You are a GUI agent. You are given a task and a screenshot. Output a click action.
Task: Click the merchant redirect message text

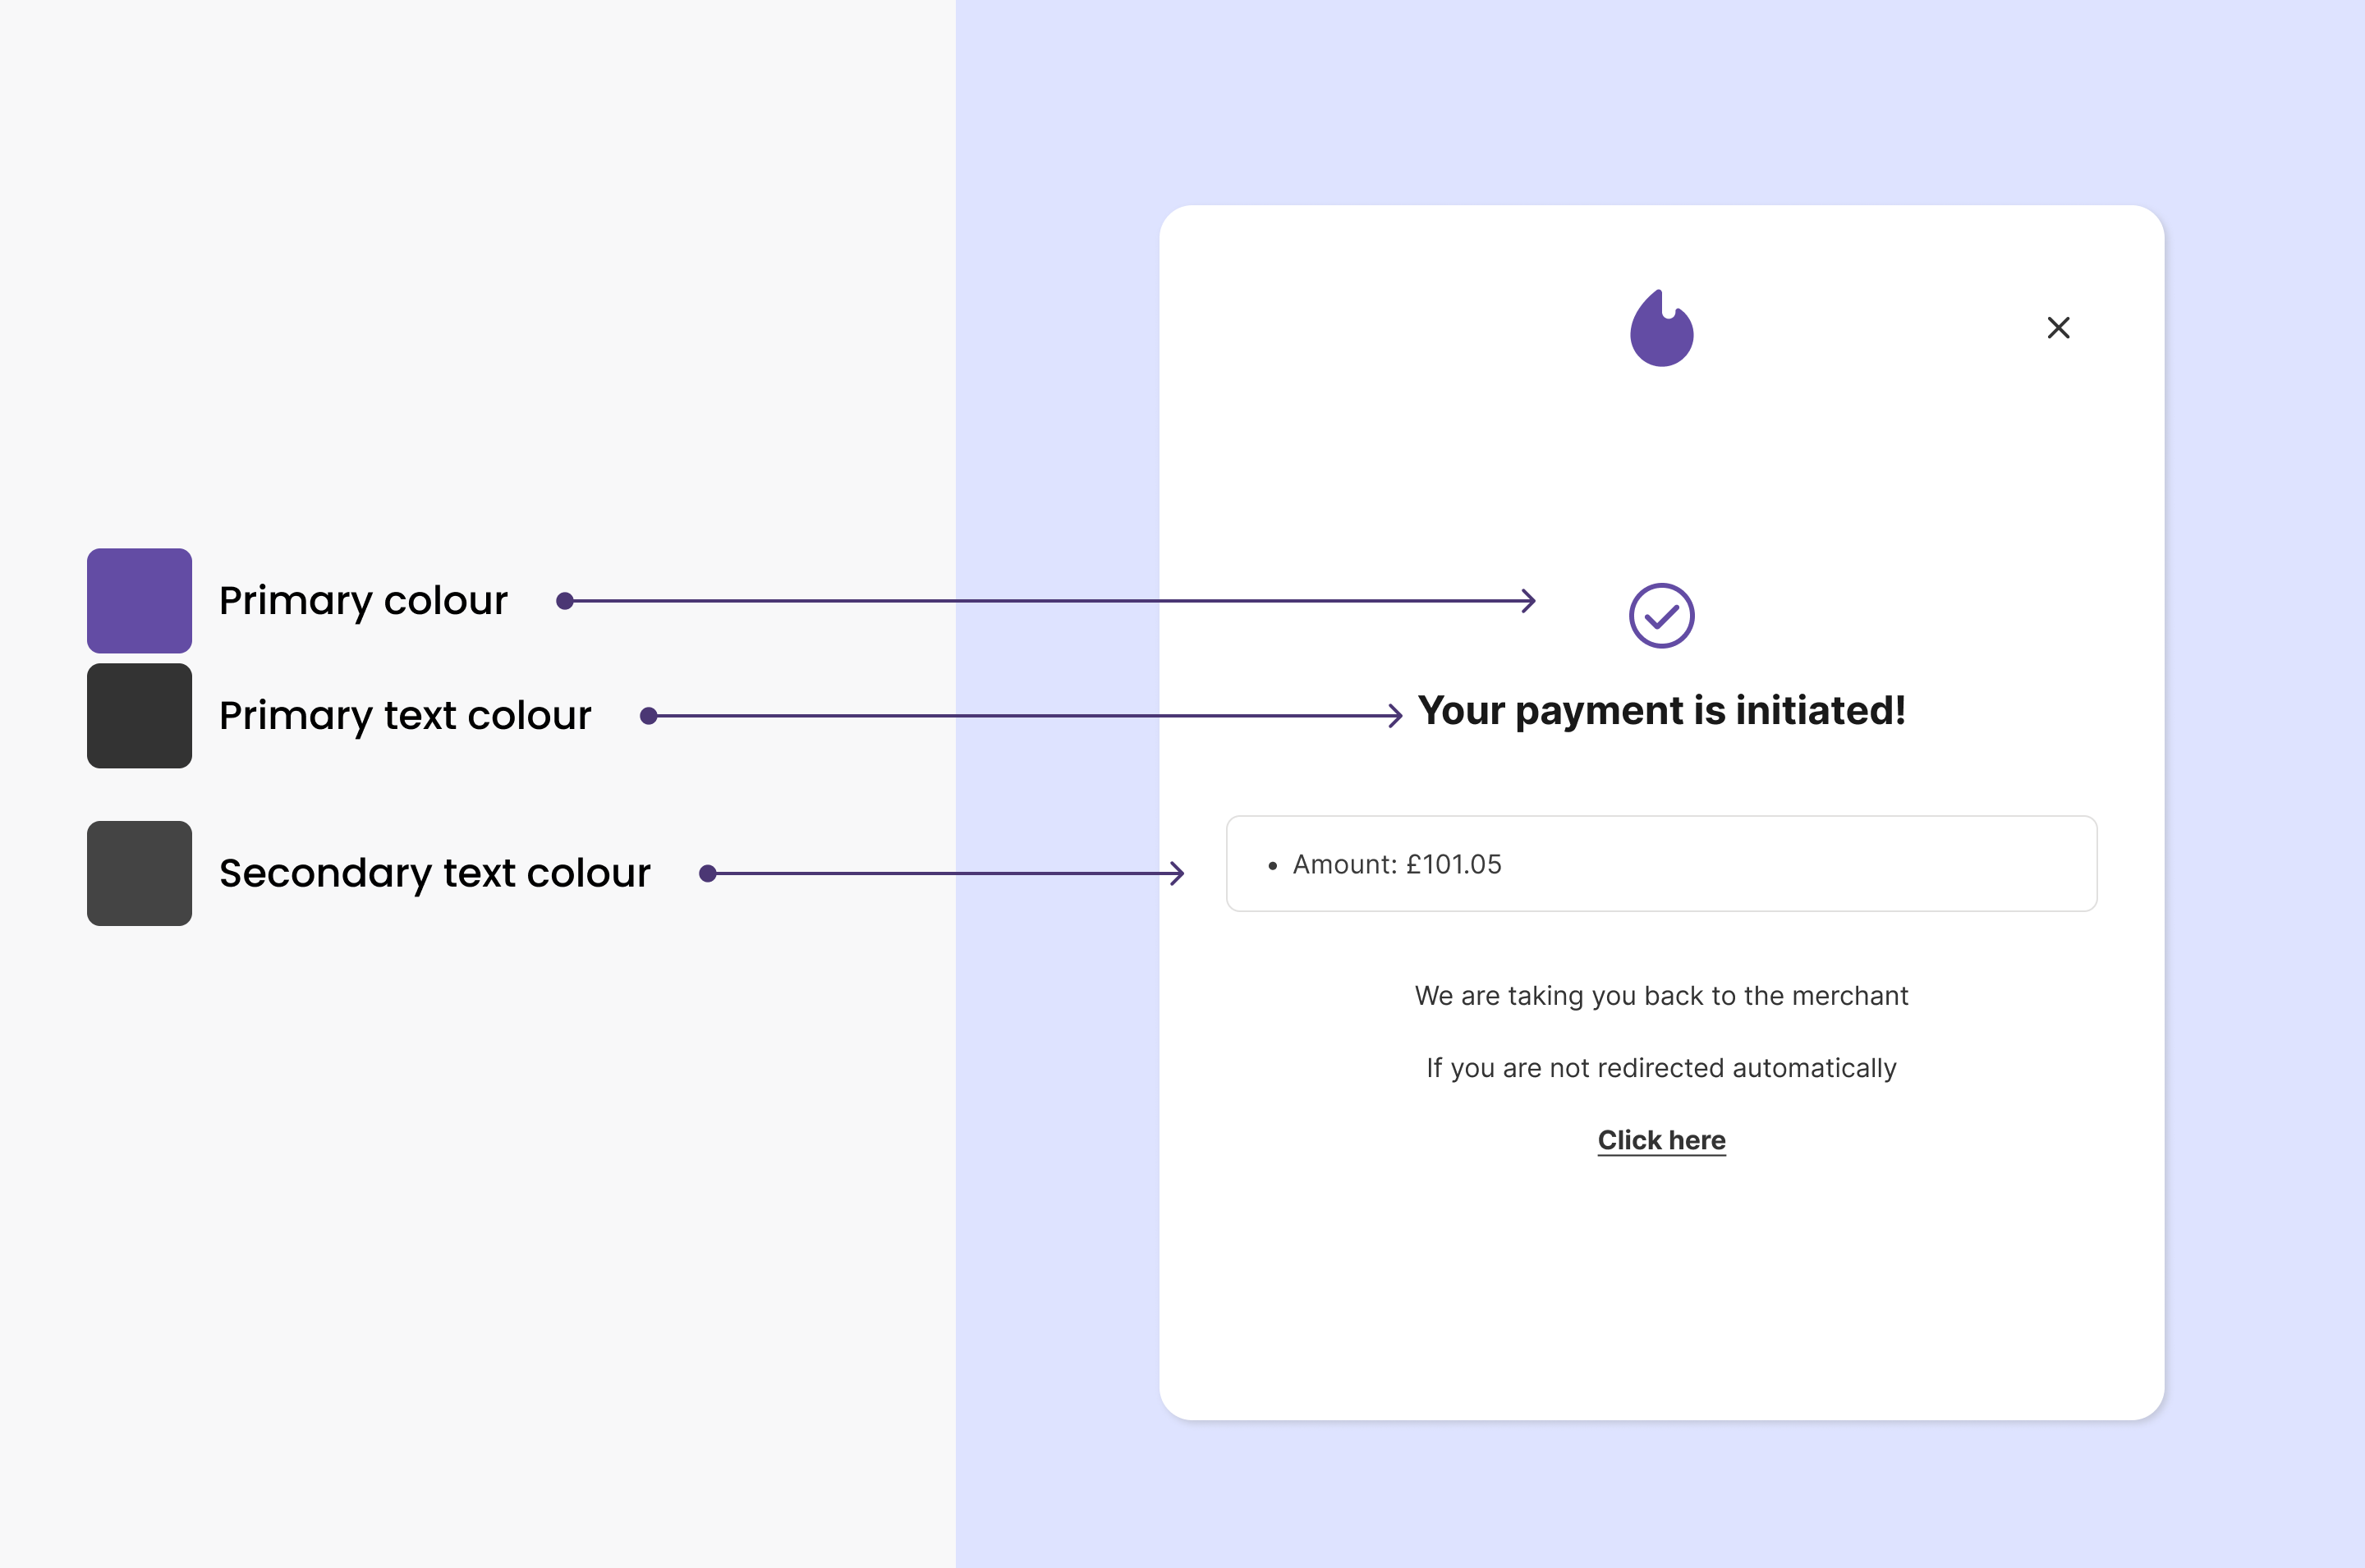pyautogui.click(x=1661, y=995)
